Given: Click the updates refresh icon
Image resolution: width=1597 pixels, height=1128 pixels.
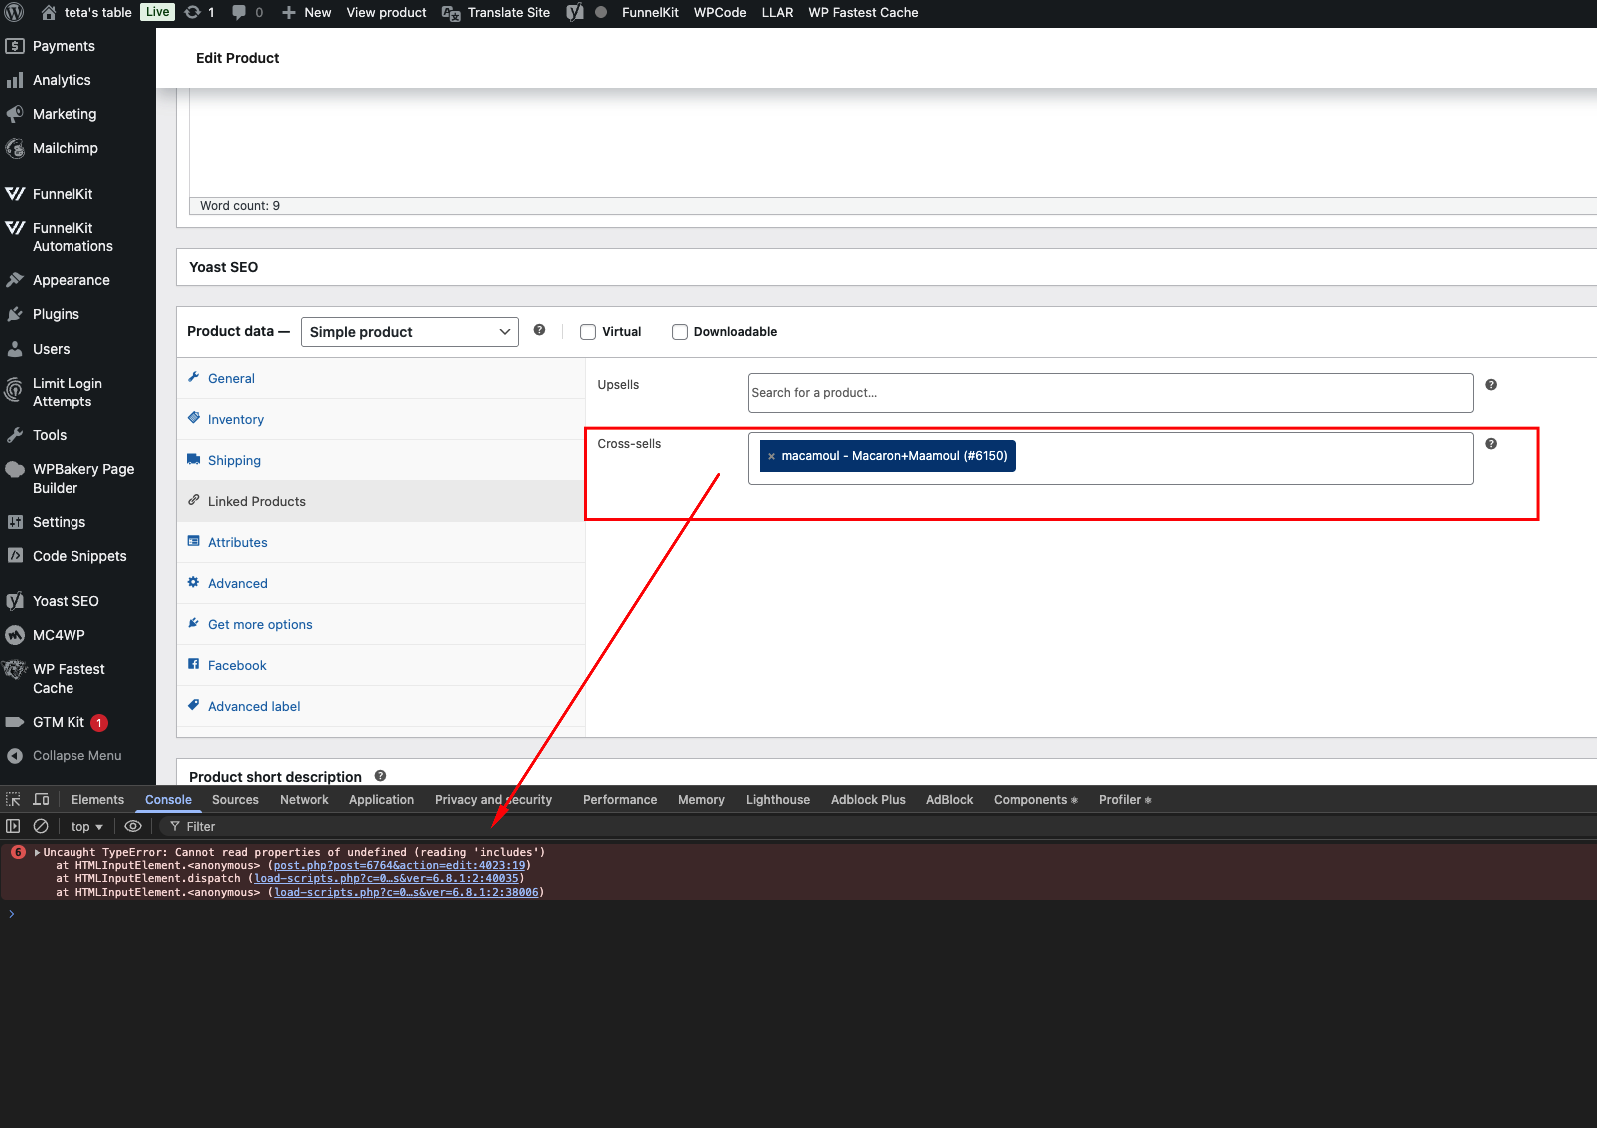Looking at the screenshot, I should 193,12.
